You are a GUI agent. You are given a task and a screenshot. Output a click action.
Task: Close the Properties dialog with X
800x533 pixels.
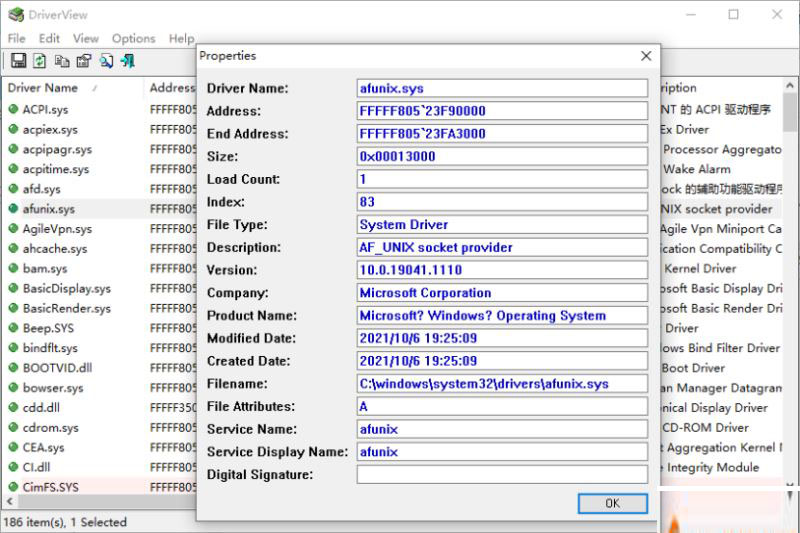[x=646, y=56]
